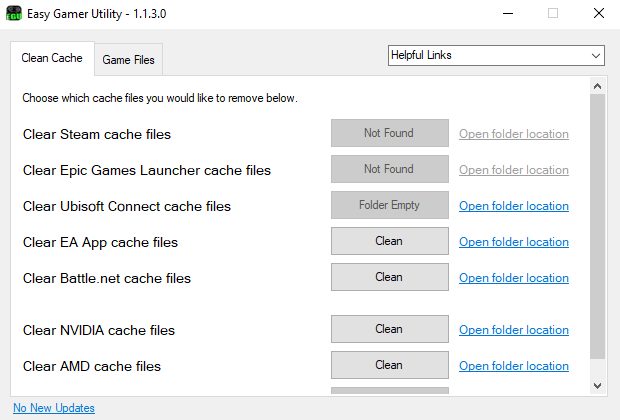Click 'Clear Battle.net cache files' text

(x=107, y=278)
